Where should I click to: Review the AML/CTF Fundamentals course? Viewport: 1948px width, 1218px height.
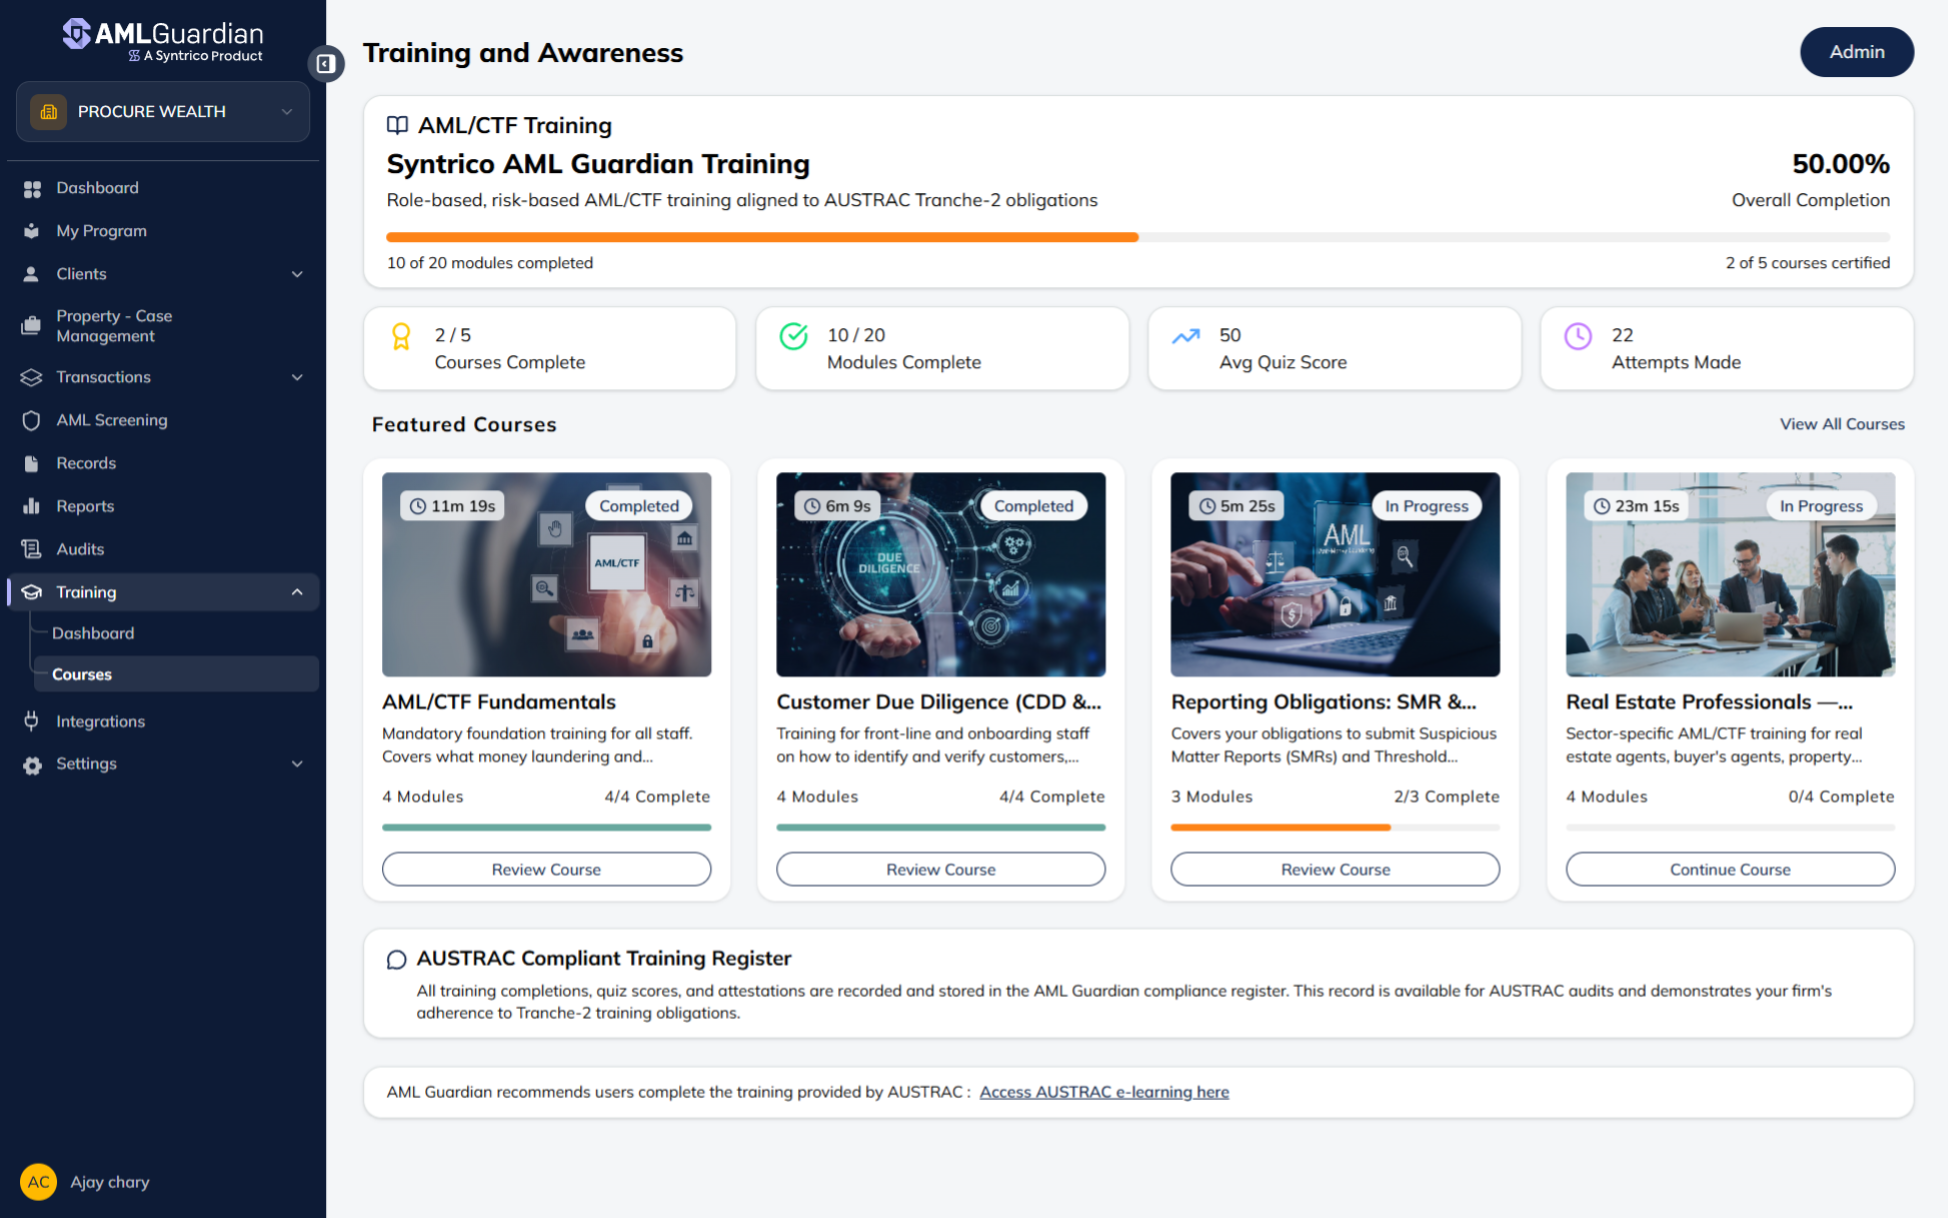coord(546,869)
